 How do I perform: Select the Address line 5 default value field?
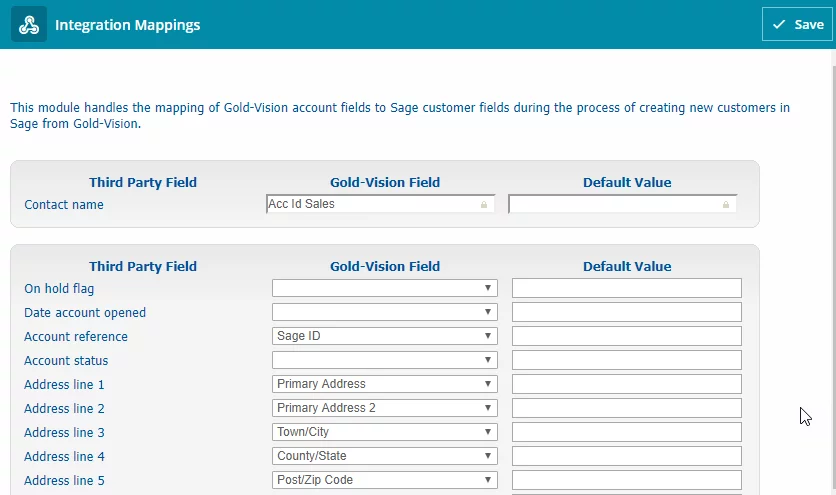coord(626,480)
